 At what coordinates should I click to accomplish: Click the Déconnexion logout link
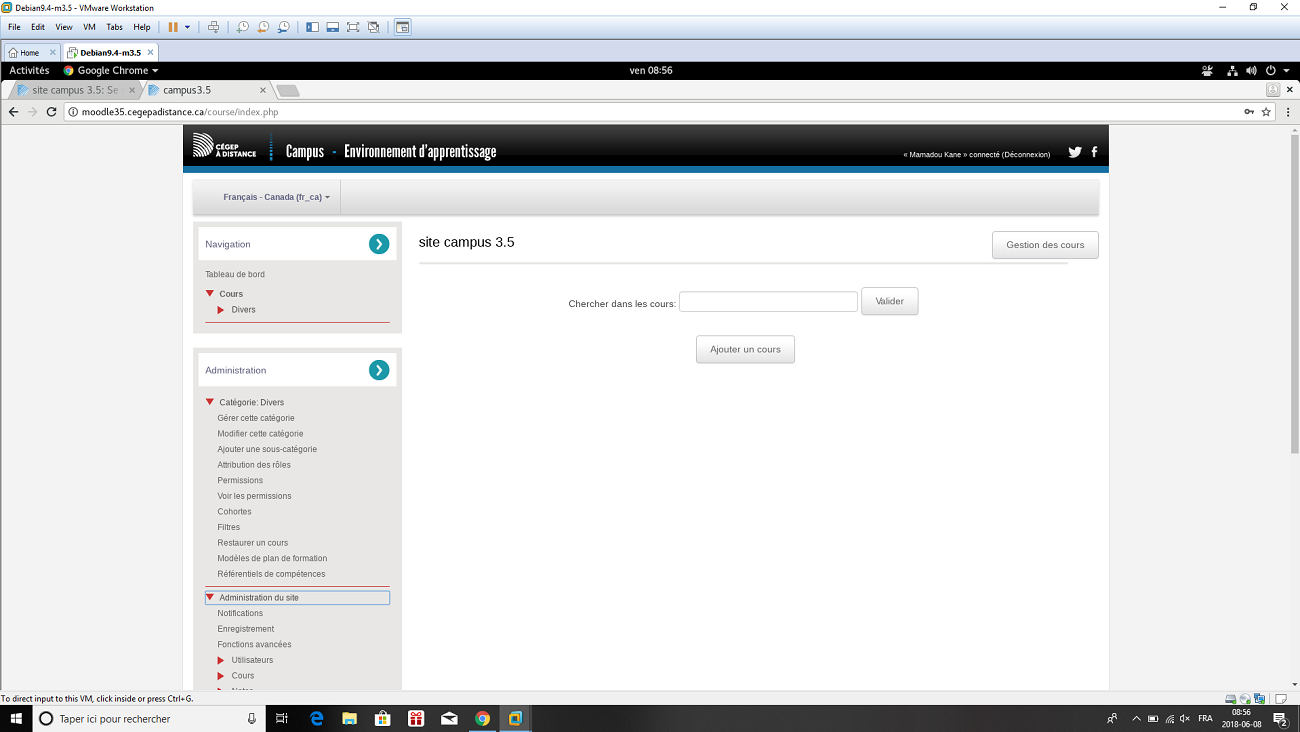pyautogui.click(x=1025, y=154)
